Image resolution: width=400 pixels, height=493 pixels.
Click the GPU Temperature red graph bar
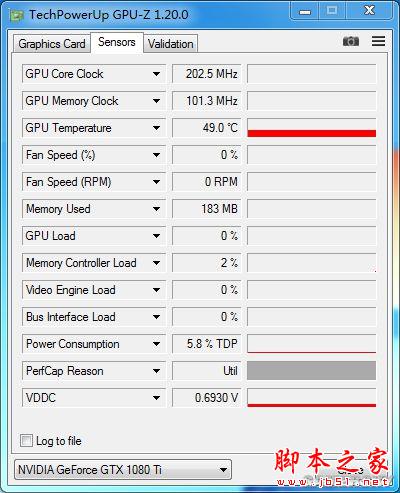coord(312,133)
